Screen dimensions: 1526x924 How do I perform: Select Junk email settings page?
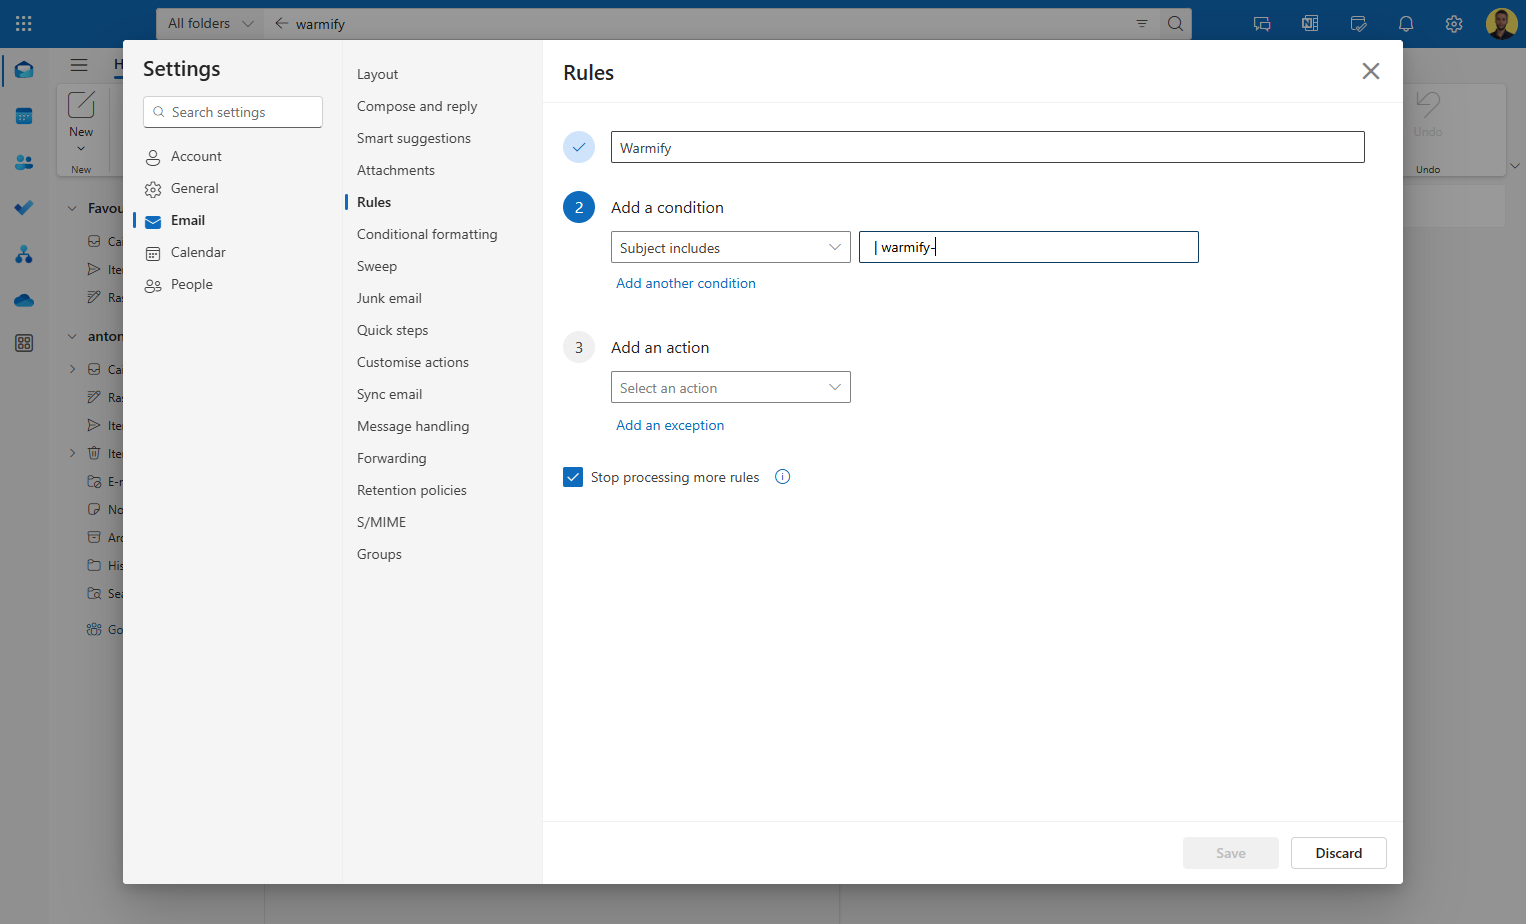pos(389,298)
